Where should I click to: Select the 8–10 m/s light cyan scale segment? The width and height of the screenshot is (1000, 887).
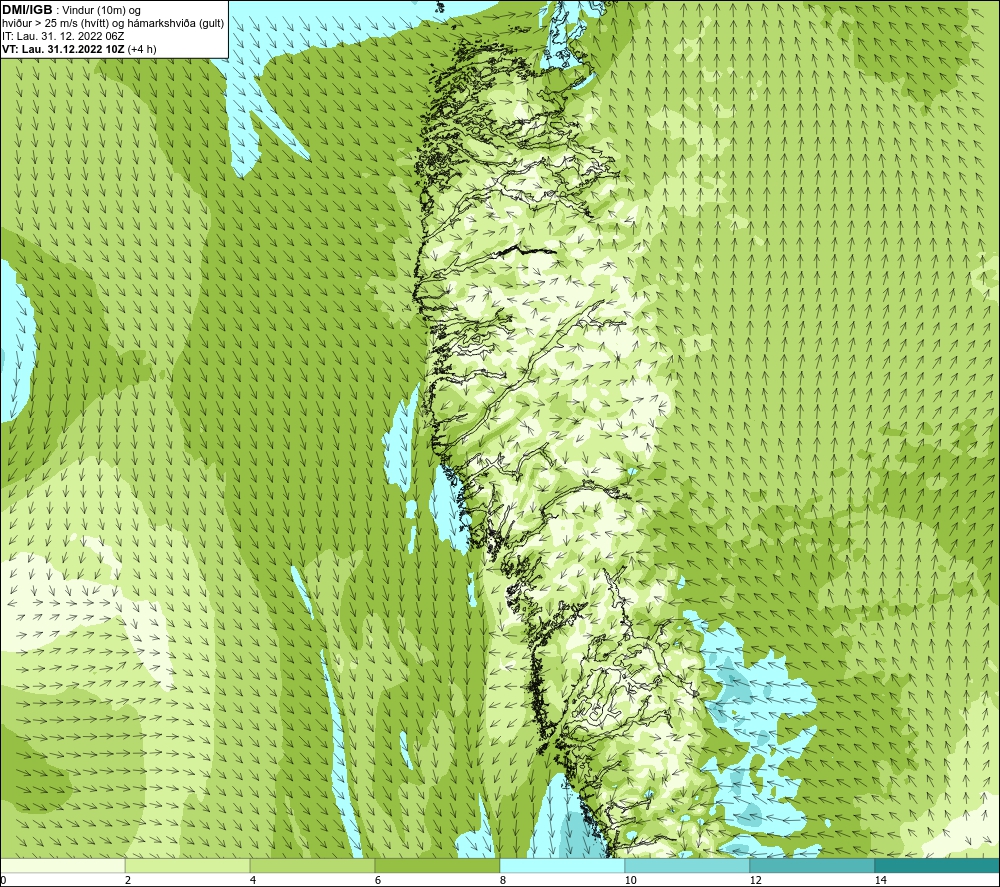pyautogui.click(x=562, y=865)
